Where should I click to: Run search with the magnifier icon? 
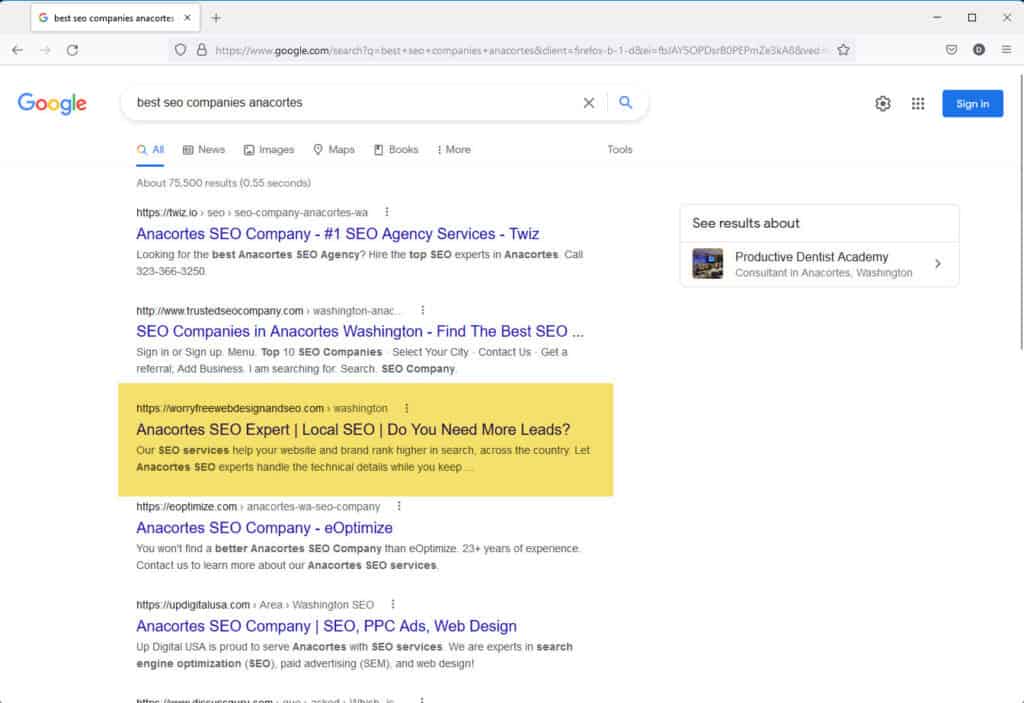click(x=626, y=103)
